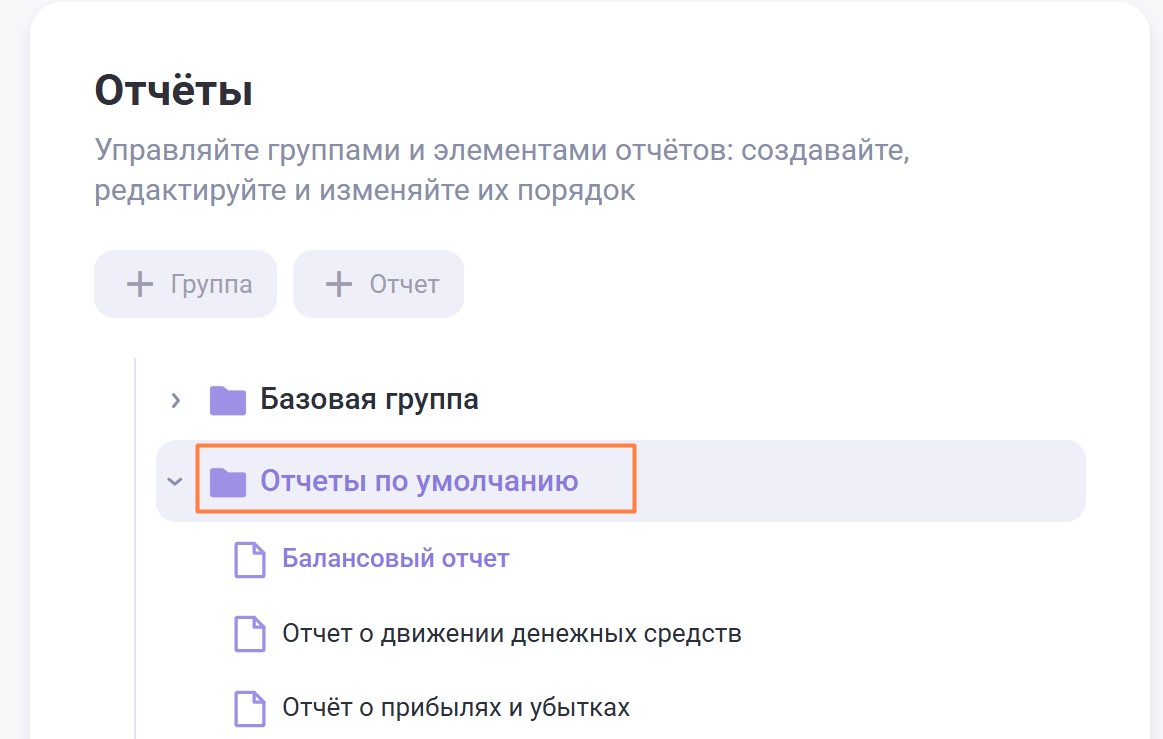Click the plus icon in the Отчет button
1163x739 pixels.
coord(340,285)
